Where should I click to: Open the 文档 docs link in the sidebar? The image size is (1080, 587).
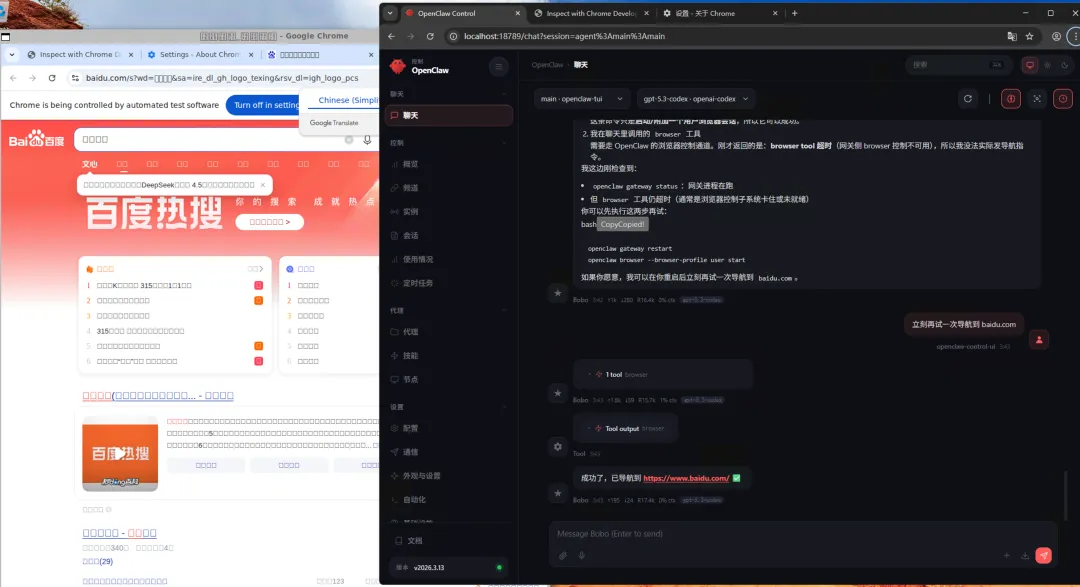[x=448, y=541]
